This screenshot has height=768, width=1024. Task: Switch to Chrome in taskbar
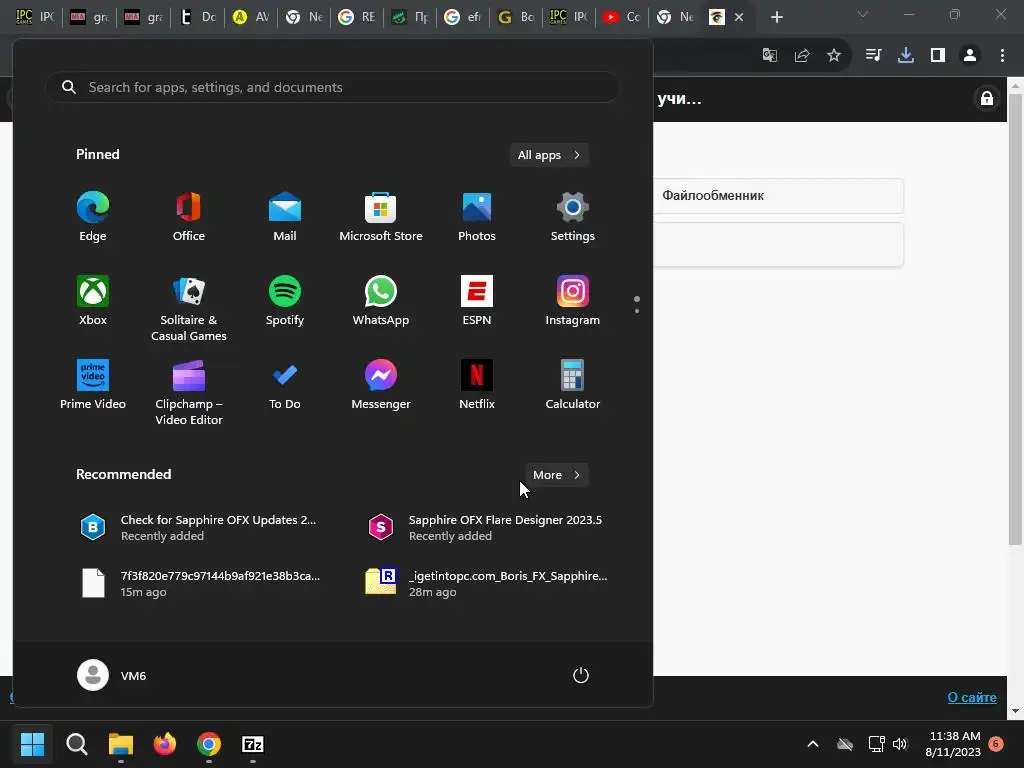click(x=209, y=744)
